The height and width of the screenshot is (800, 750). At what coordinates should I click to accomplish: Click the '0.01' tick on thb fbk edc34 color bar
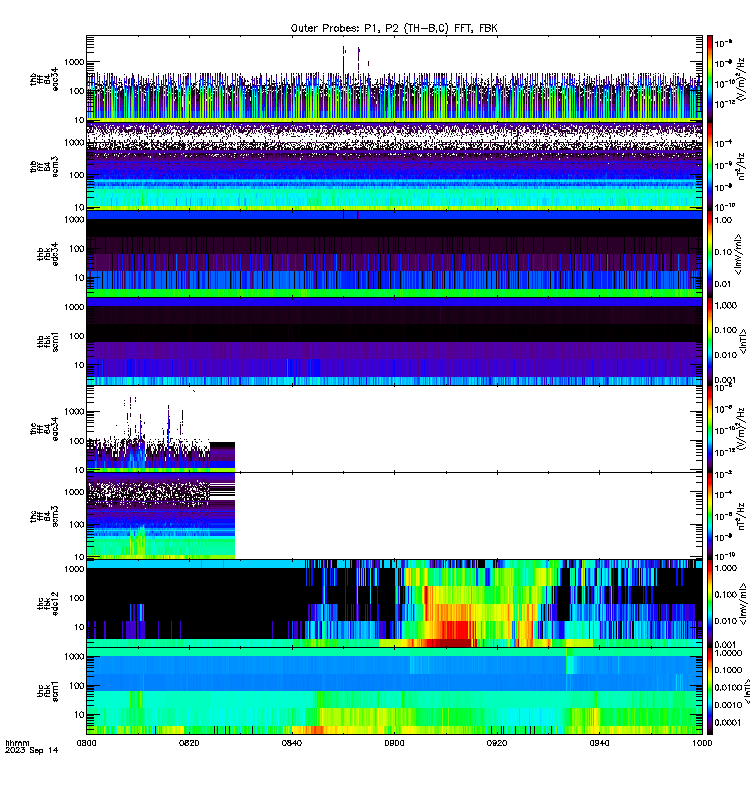pyautogui.click(x=723, y=284)
